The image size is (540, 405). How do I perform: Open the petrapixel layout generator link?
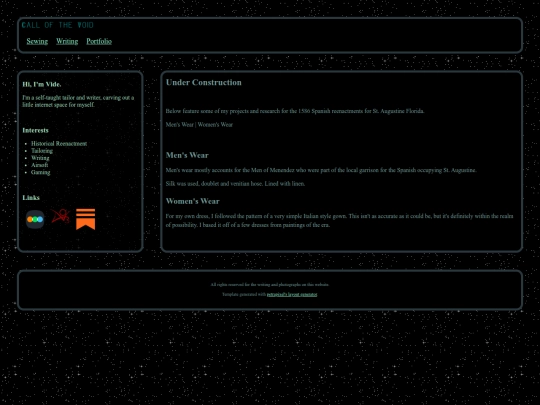coord(292,294)
